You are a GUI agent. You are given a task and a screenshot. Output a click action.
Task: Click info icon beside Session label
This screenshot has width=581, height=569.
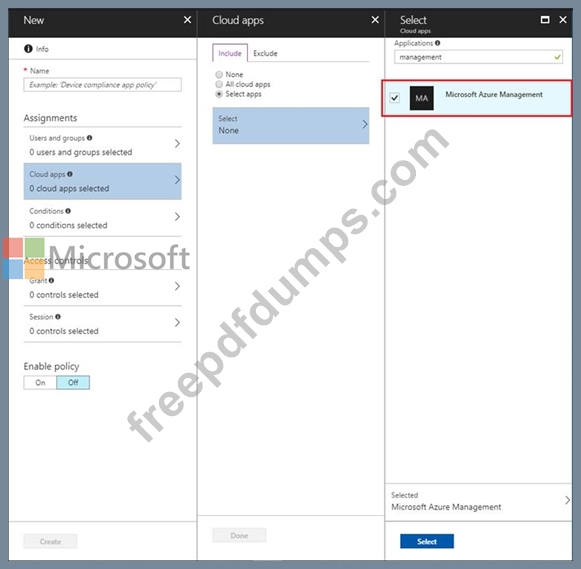coord(58,317)
